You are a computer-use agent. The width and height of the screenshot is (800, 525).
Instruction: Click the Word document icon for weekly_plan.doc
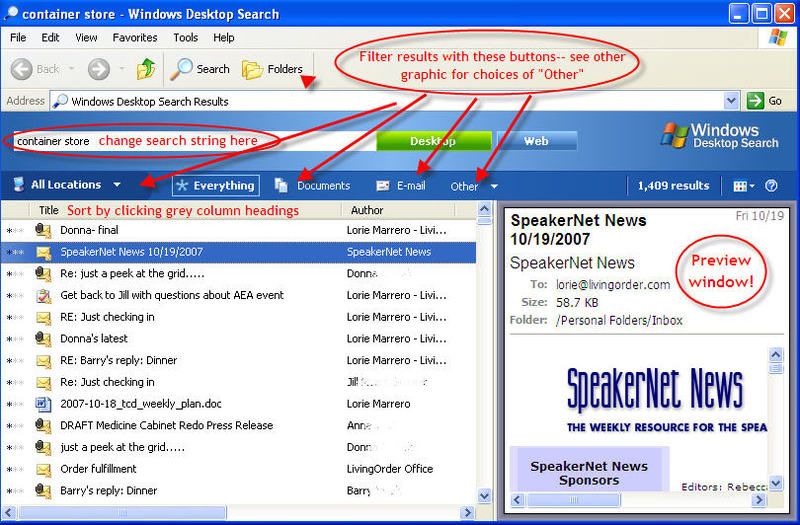click(x=43, y=404)
